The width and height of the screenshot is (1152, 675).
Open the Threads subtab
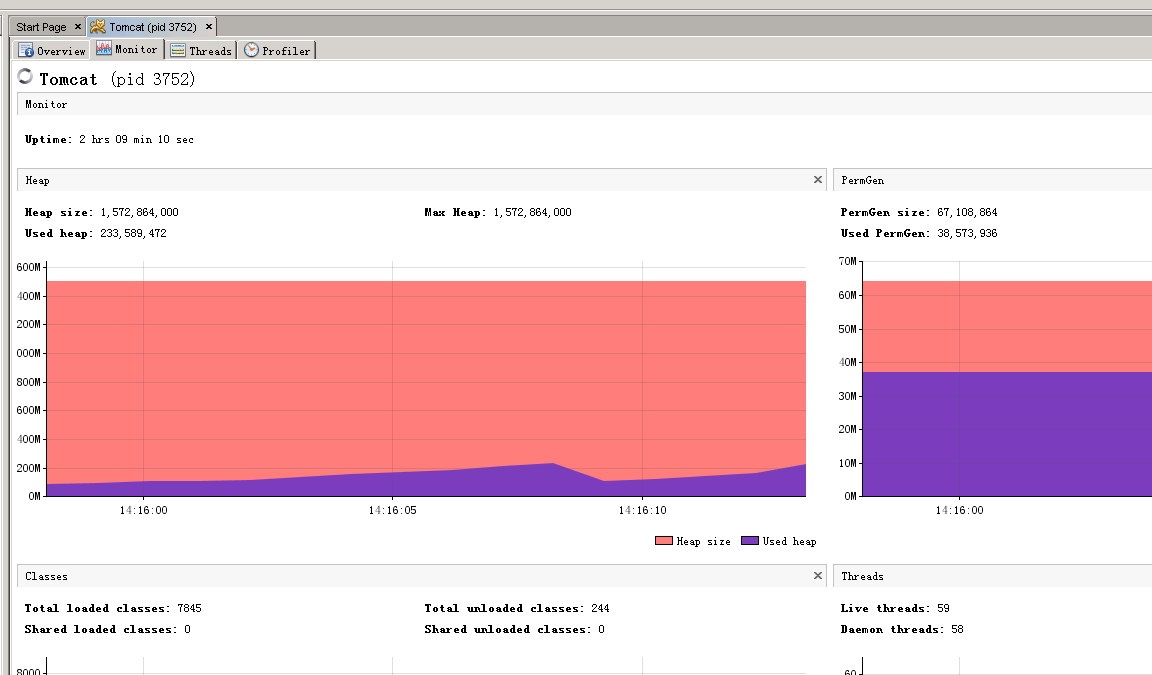[x=201, y=51]
